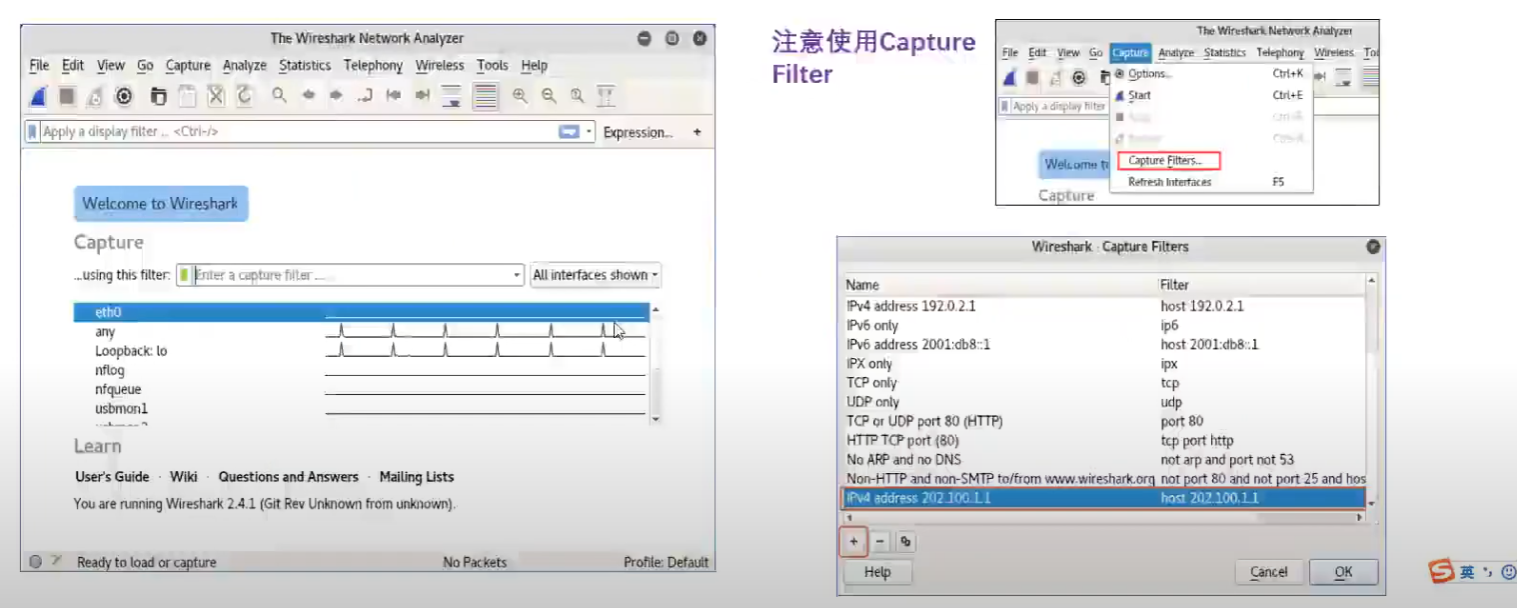Click display filter bookmark icon
The width and height of the screenshot is (1517, 608).
33,131
